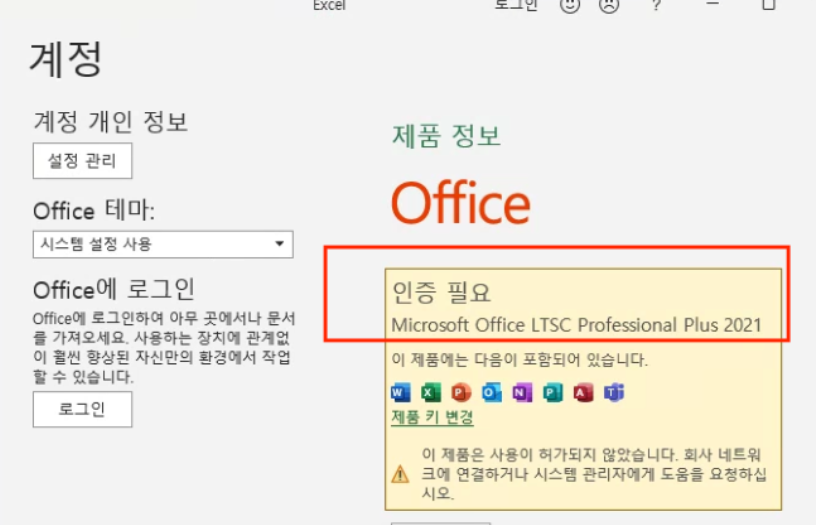This screenshot has height=525, width=816.
Task: Click the 설정 관리 button
Action: [82, 161]
